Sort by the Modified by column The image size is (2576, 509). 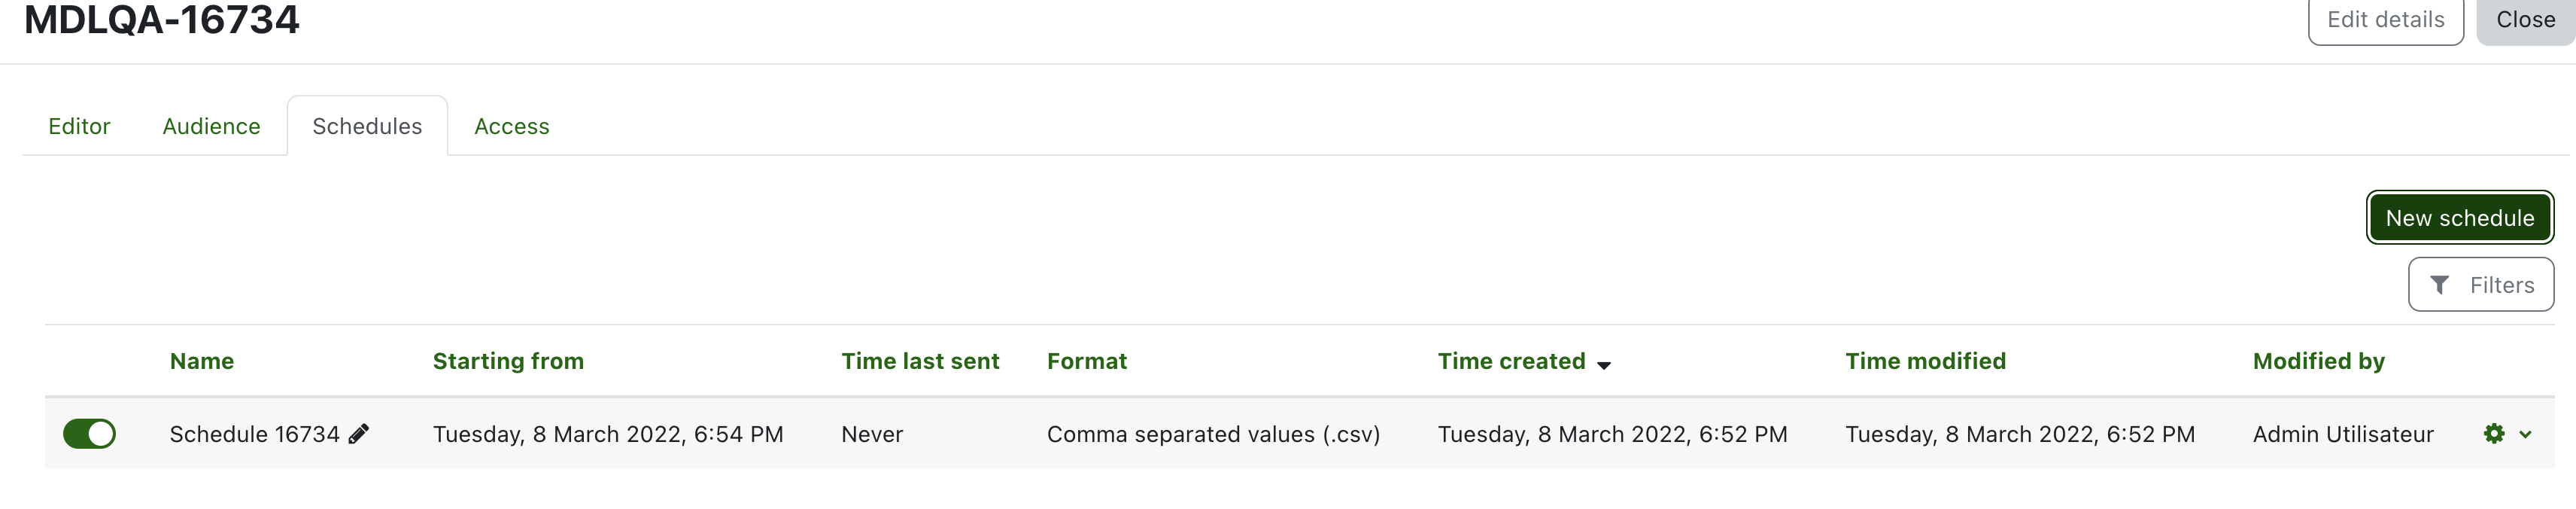pos(2318,361)
